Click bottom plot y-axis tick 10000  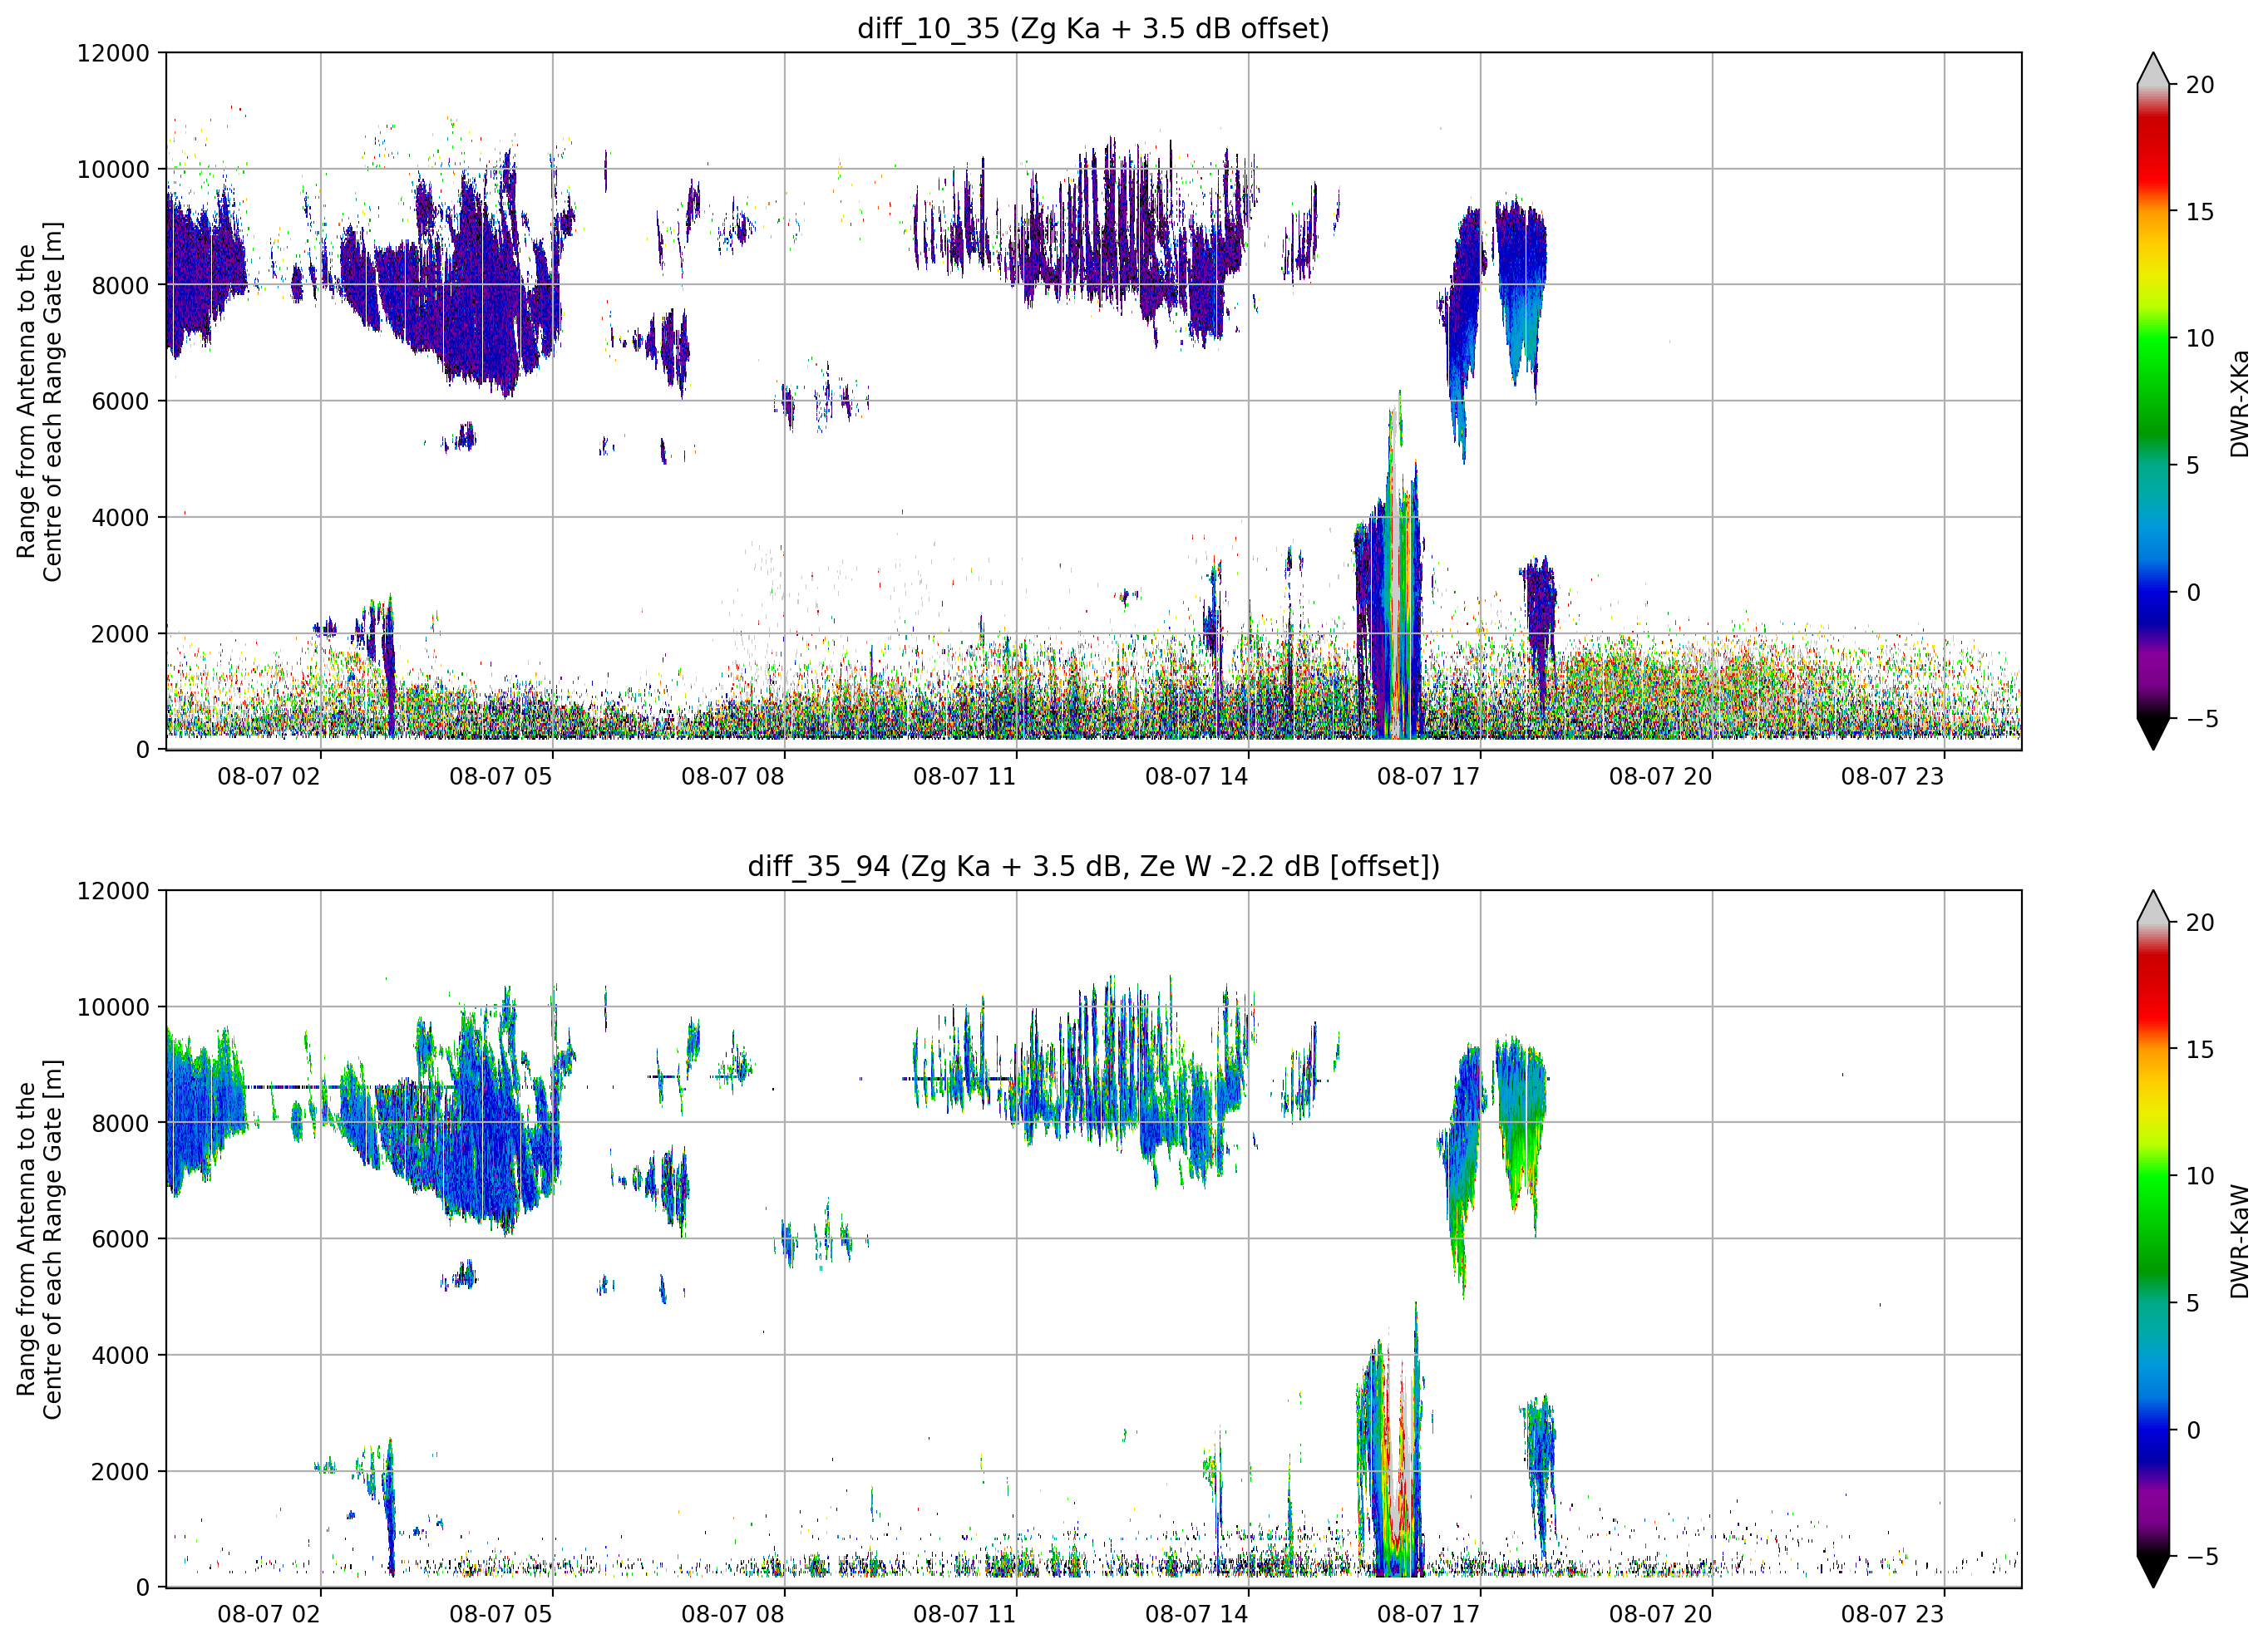click(113, 1007)
